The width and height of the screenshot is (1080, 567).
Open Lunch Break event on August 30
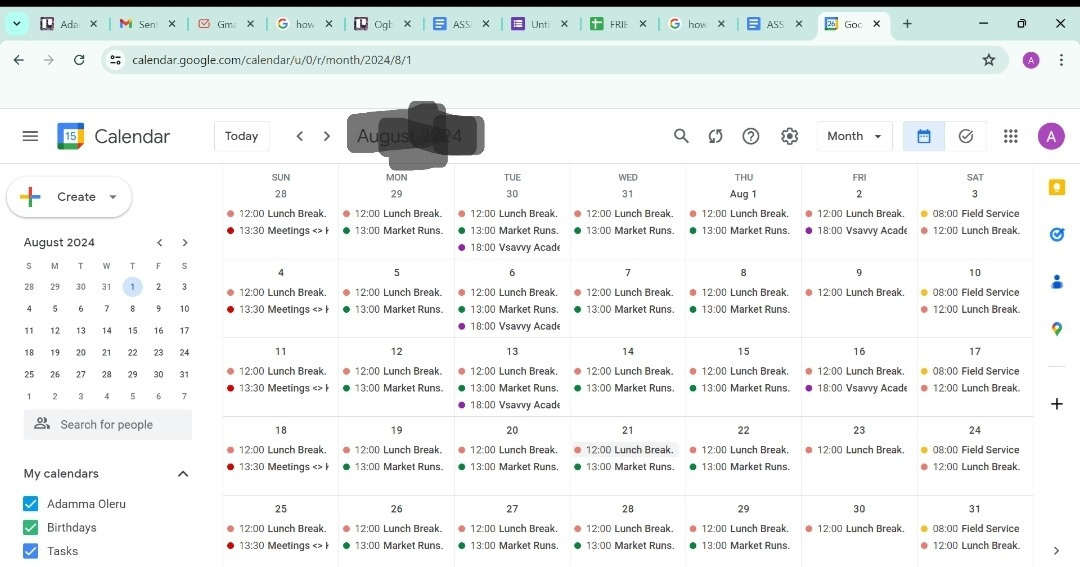859,529
